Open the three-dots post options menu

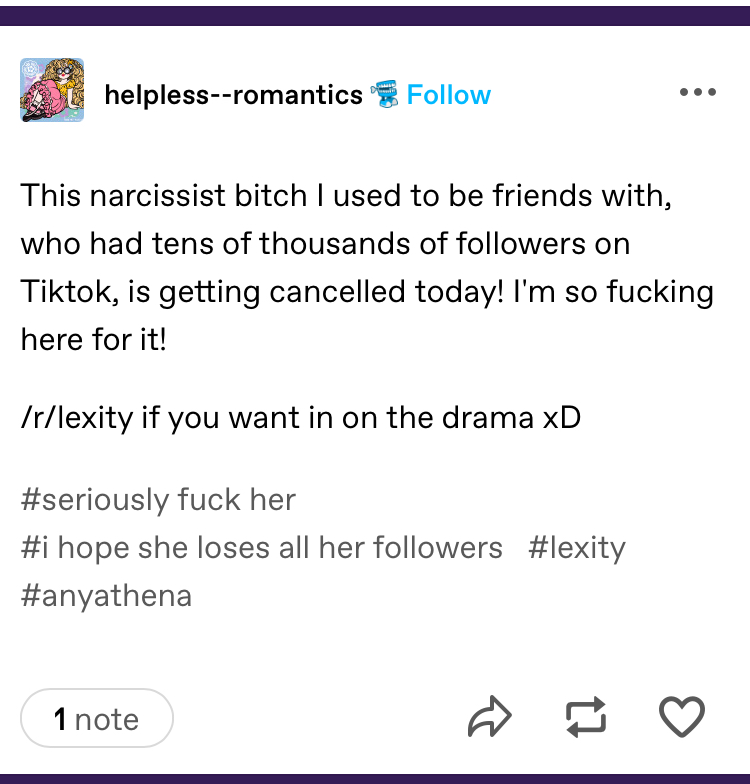698,92
